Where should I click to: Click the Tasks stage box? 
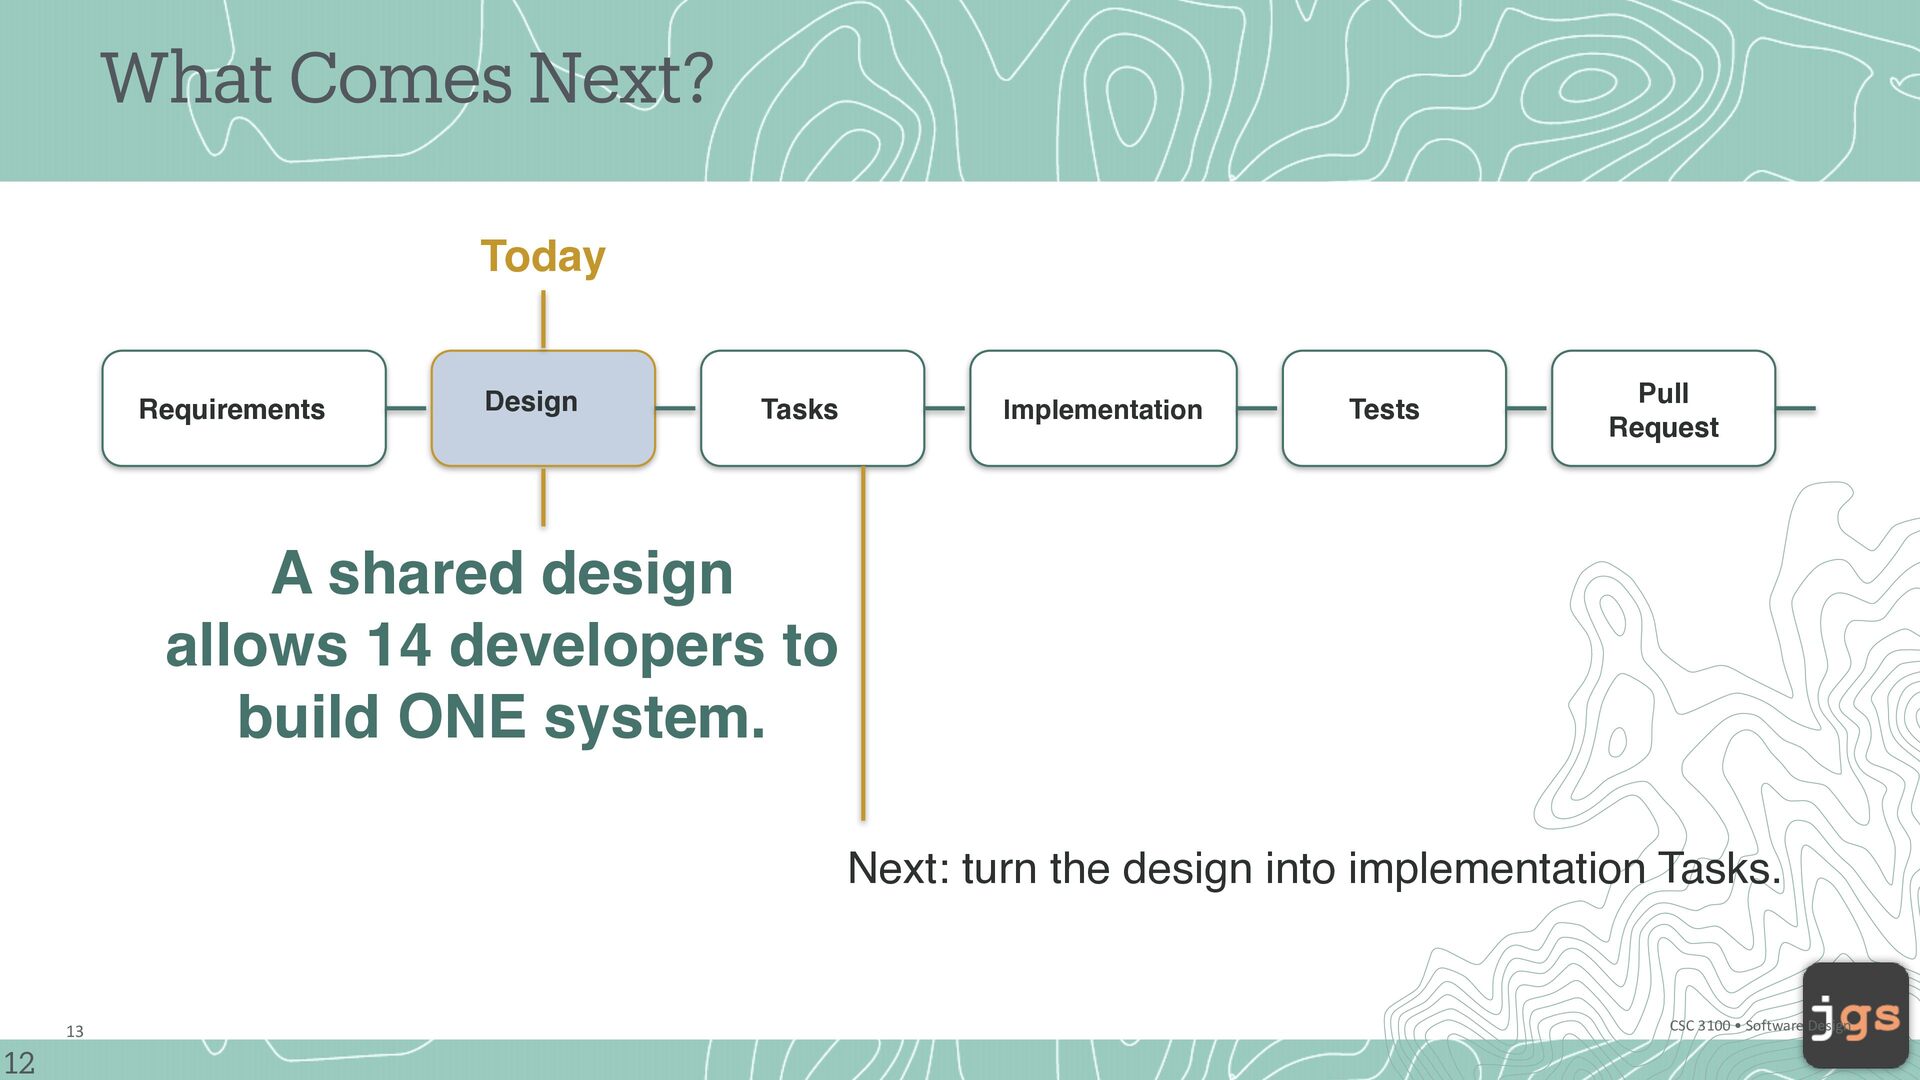click(812, 408)
